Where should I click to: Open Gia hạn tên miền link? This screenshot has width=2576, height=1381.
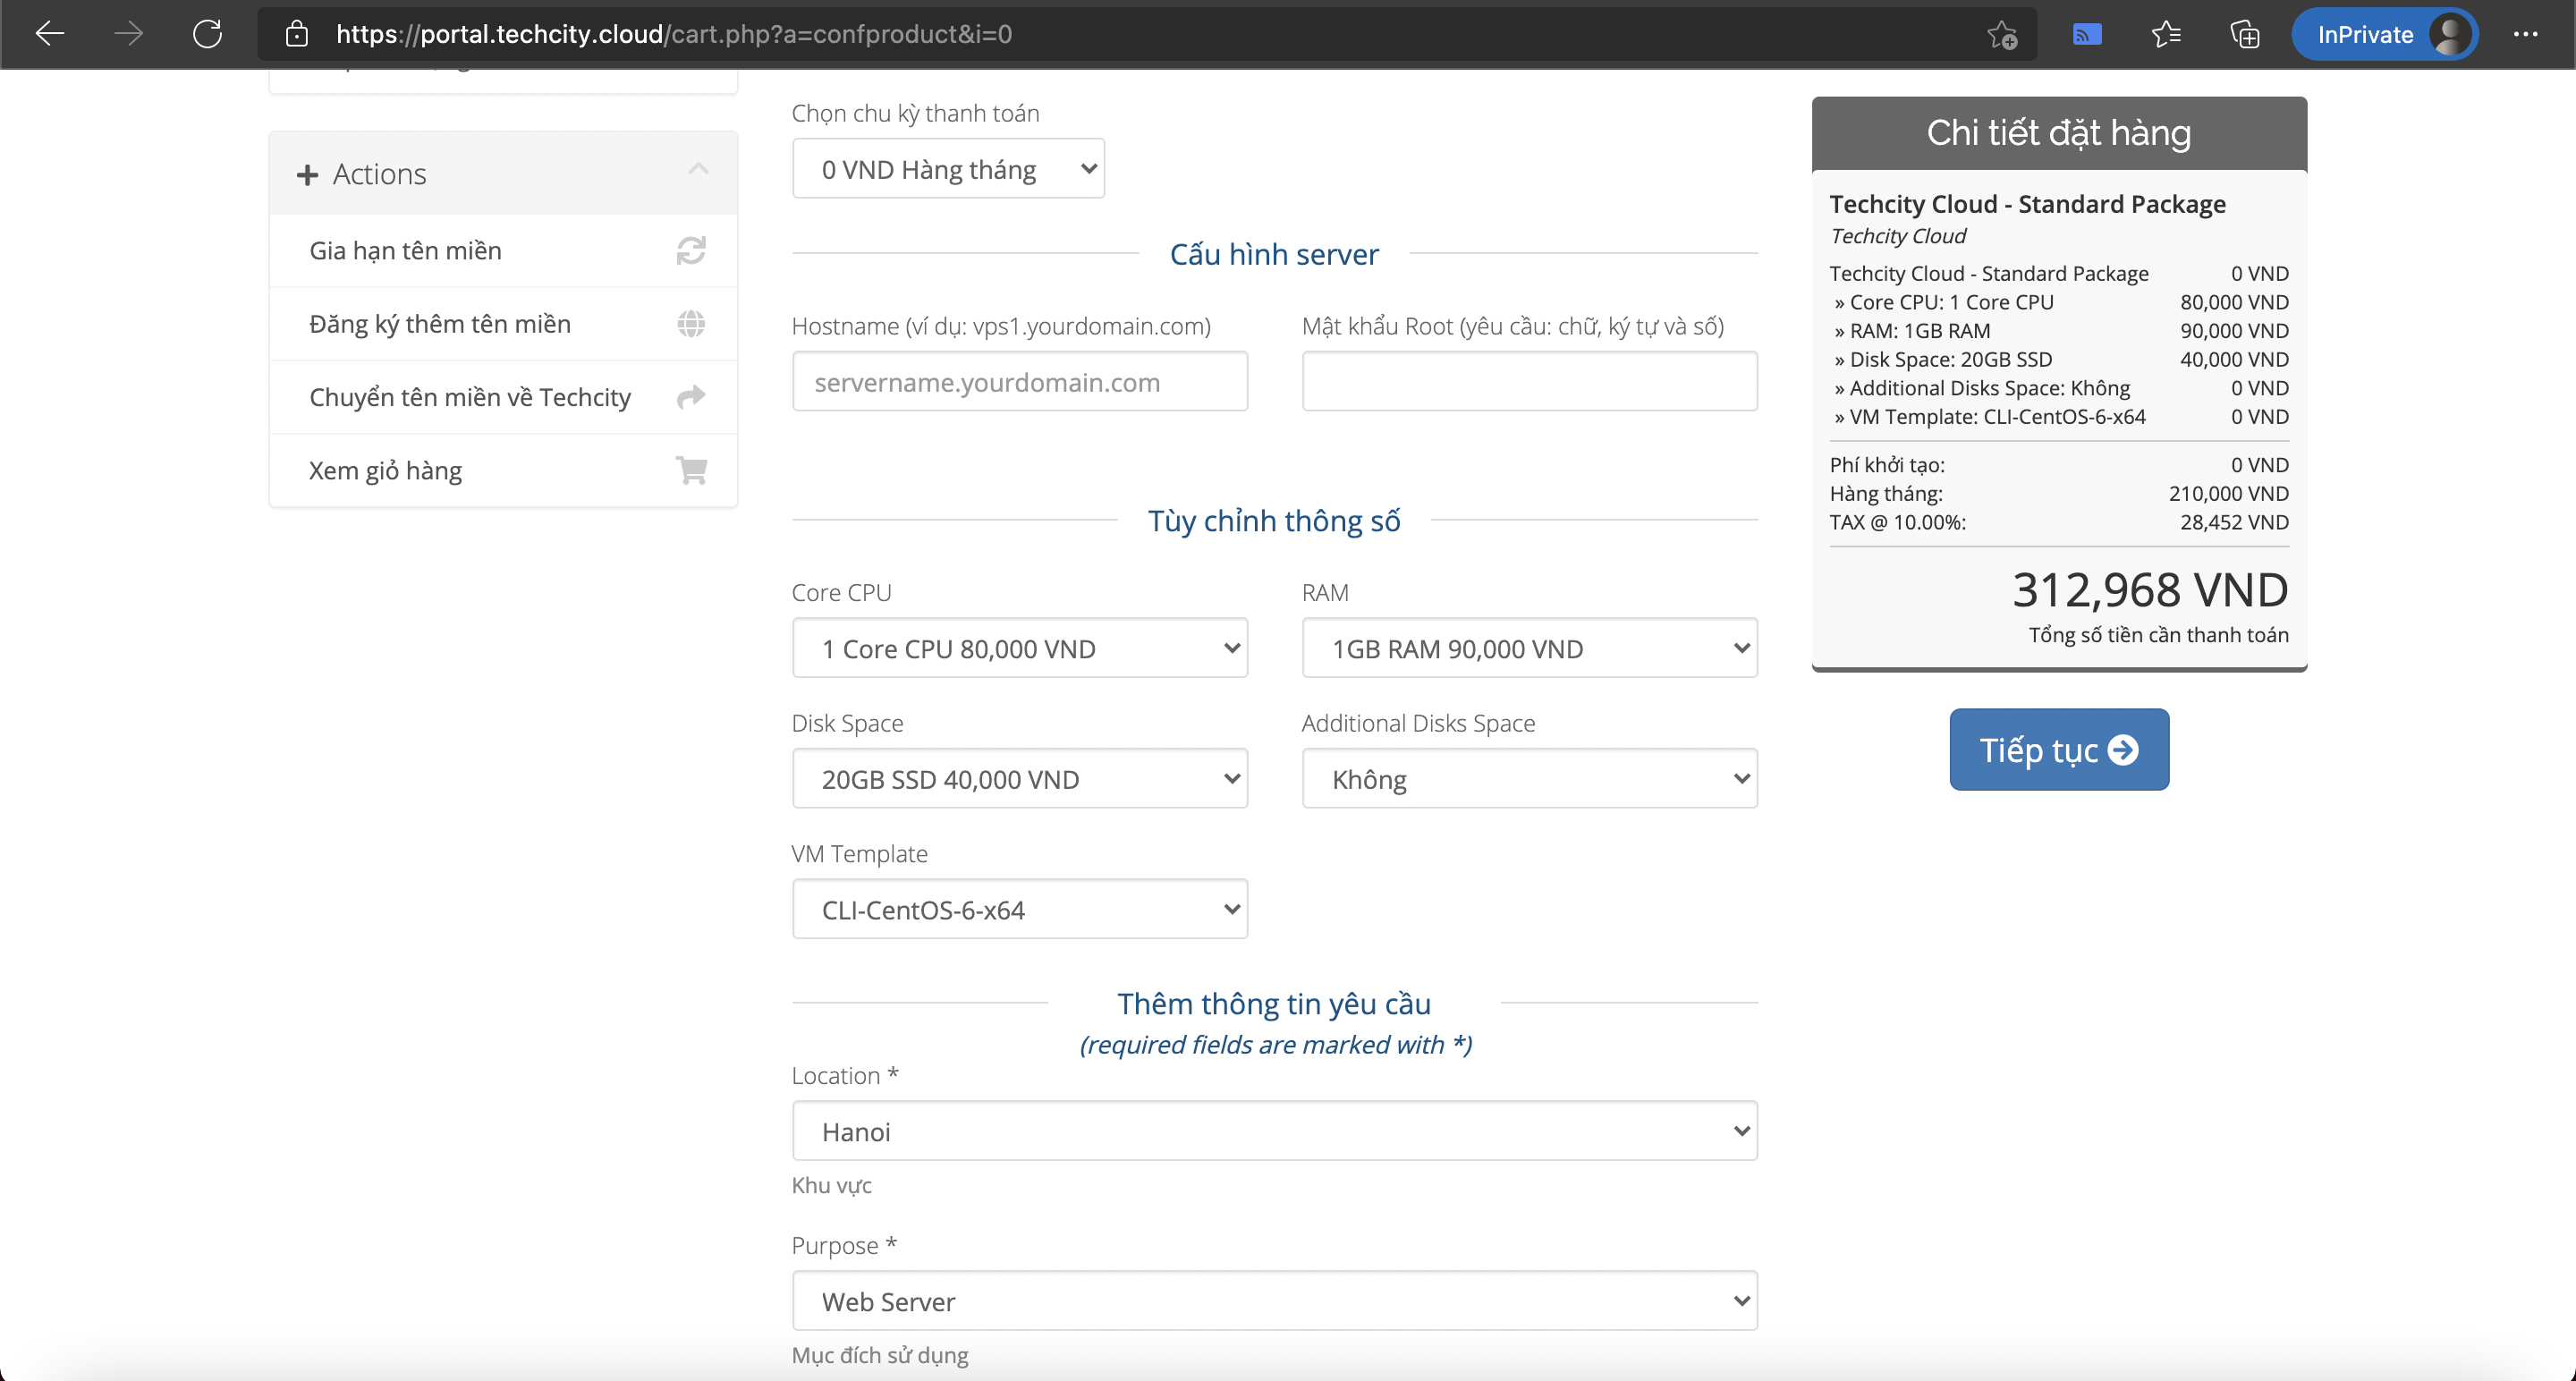[x=405, y=250]
